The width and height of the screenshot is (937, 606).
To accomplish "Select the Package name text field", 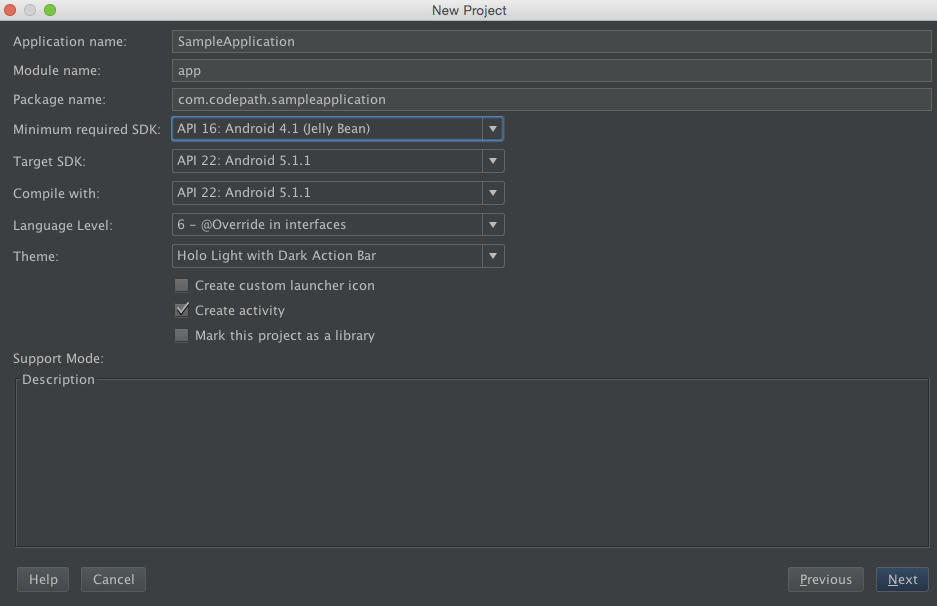I will click(x=552, y=99).
